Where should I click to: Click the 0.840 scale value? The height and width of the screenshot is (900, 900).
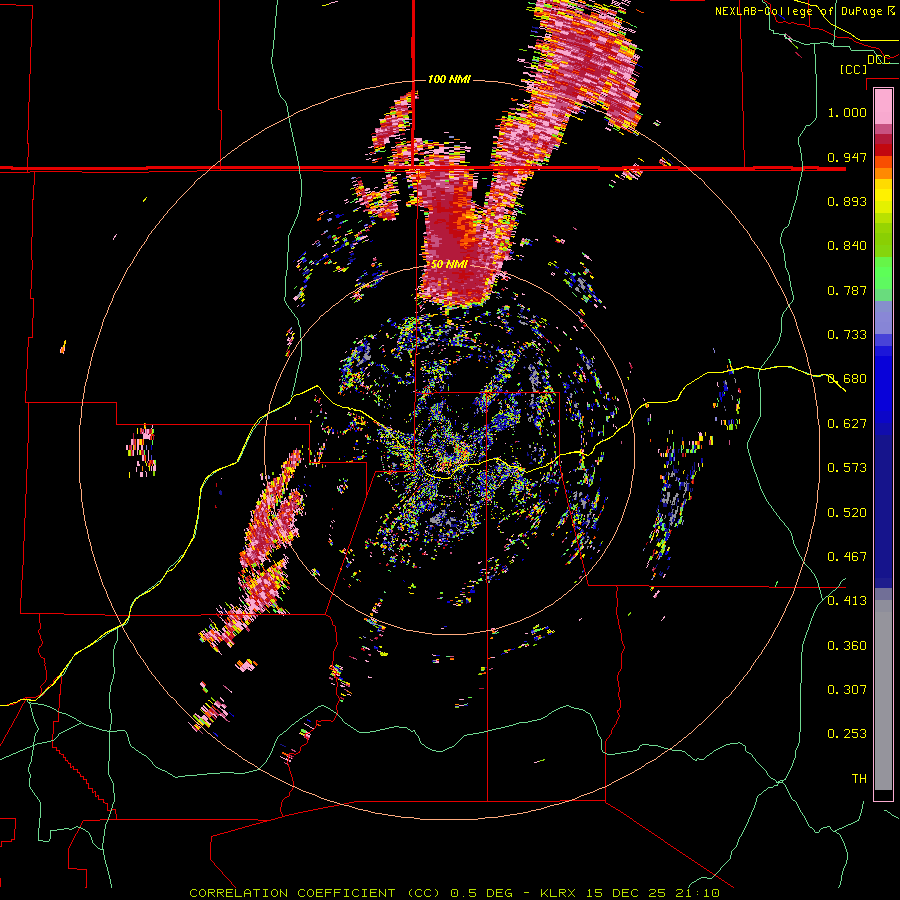click(847, 245)
